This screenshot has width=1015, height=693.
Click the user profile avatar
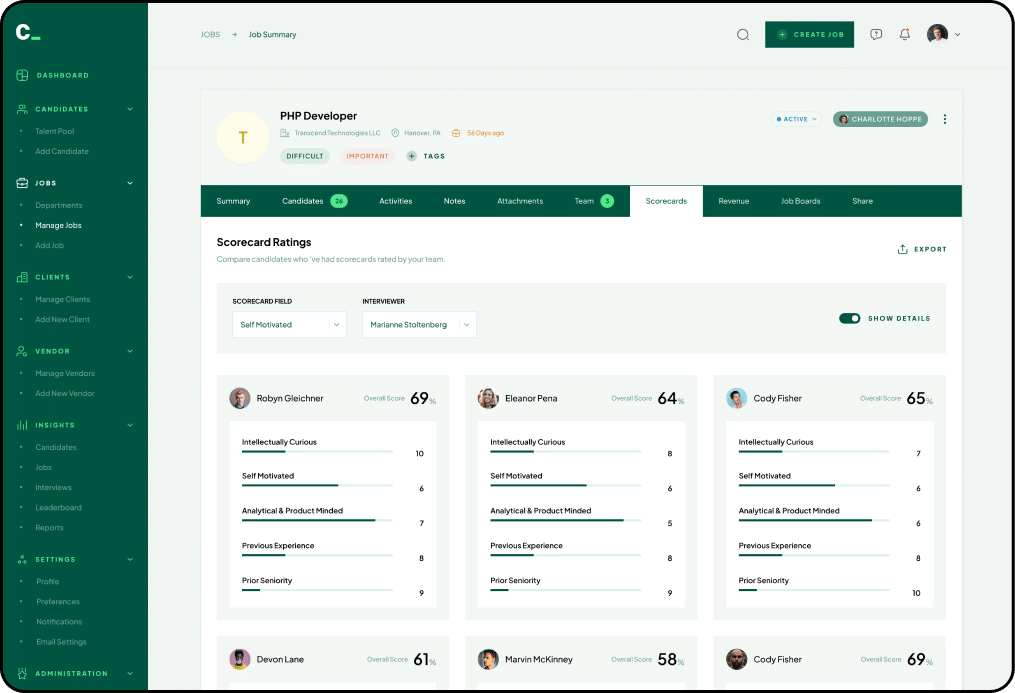coord(937,34)
